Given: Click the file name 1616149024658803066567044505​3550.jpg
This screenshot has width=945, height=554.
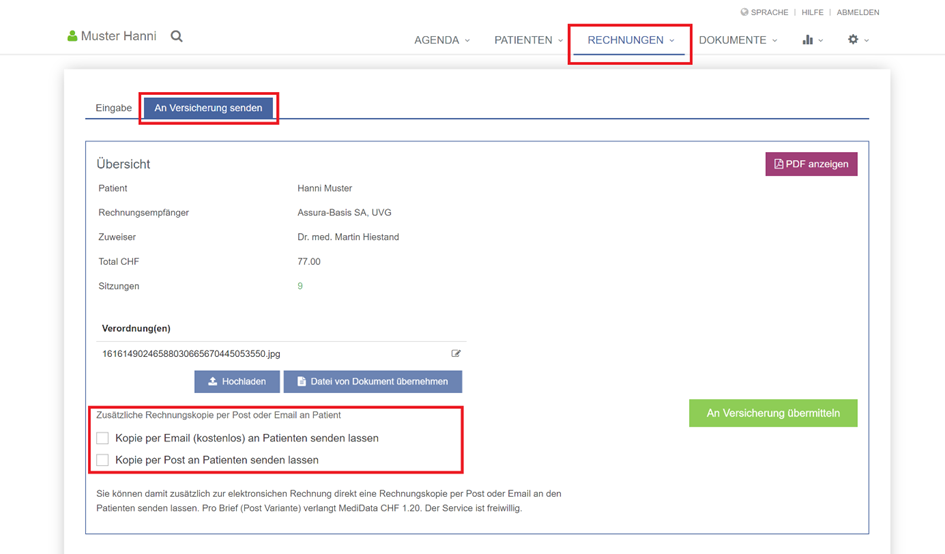Looking at the screenshot, I should tap(191, 354).
